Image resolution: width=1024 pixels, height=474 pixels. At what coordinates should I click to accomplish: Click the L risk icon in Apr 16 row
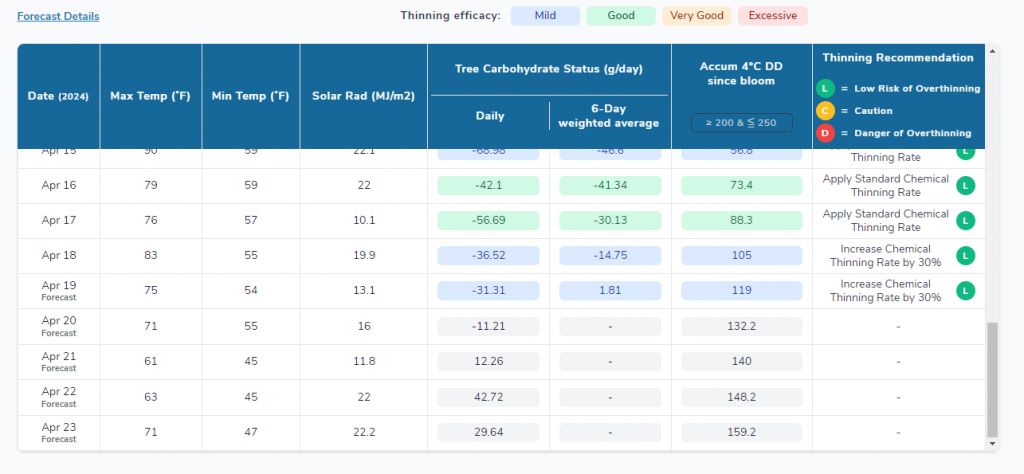(965, 185)
